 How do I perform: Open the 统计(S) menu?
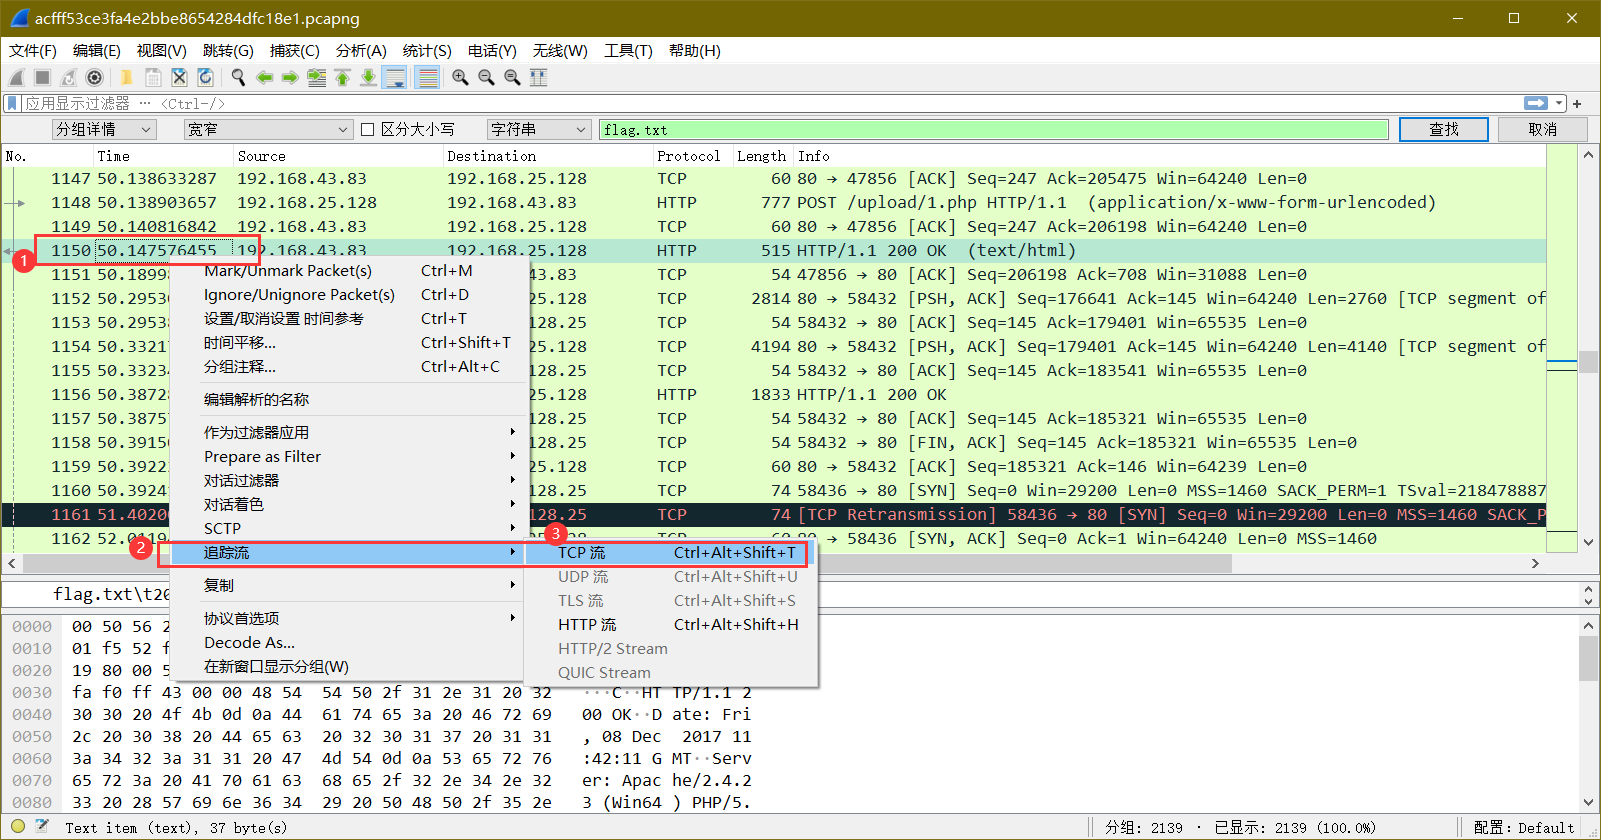coord(427,50)
